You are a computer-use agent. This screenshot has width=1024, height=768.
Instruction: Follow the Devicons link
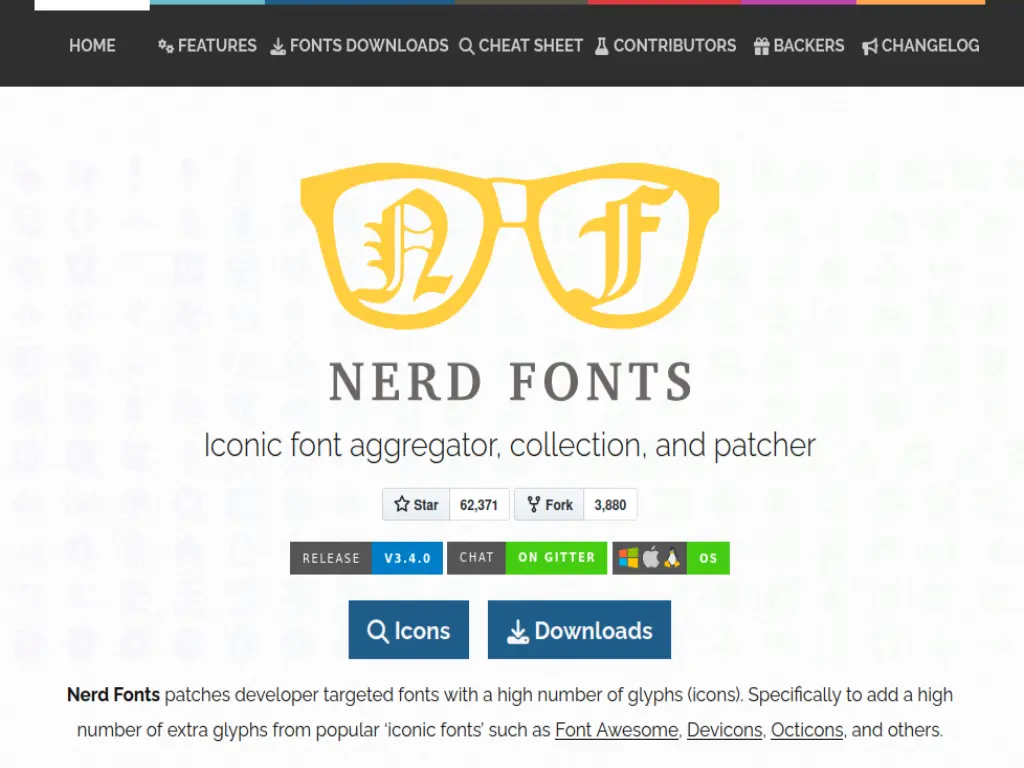pyautogui.click(x=724, y=730)
